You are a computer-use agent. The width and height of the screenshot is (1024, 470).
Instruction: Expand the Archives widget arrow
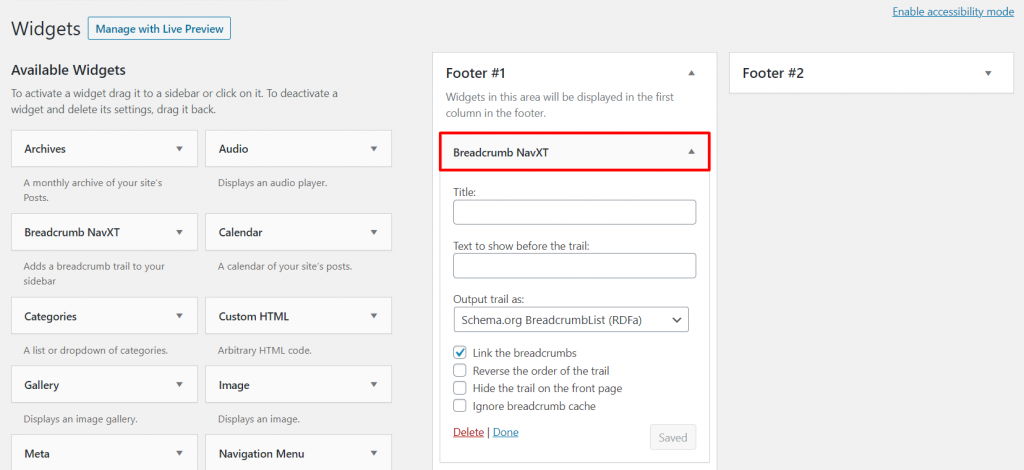179,149
